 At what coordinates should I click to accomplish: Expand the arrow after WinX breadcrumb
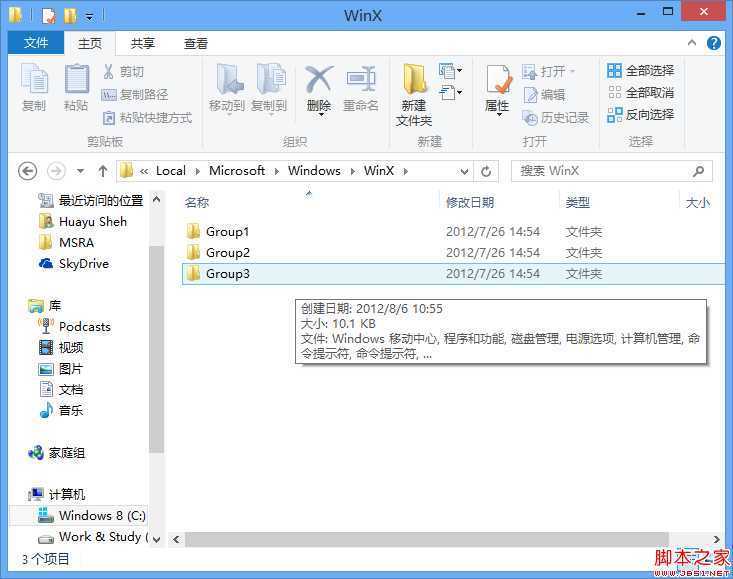pos(406,171)
